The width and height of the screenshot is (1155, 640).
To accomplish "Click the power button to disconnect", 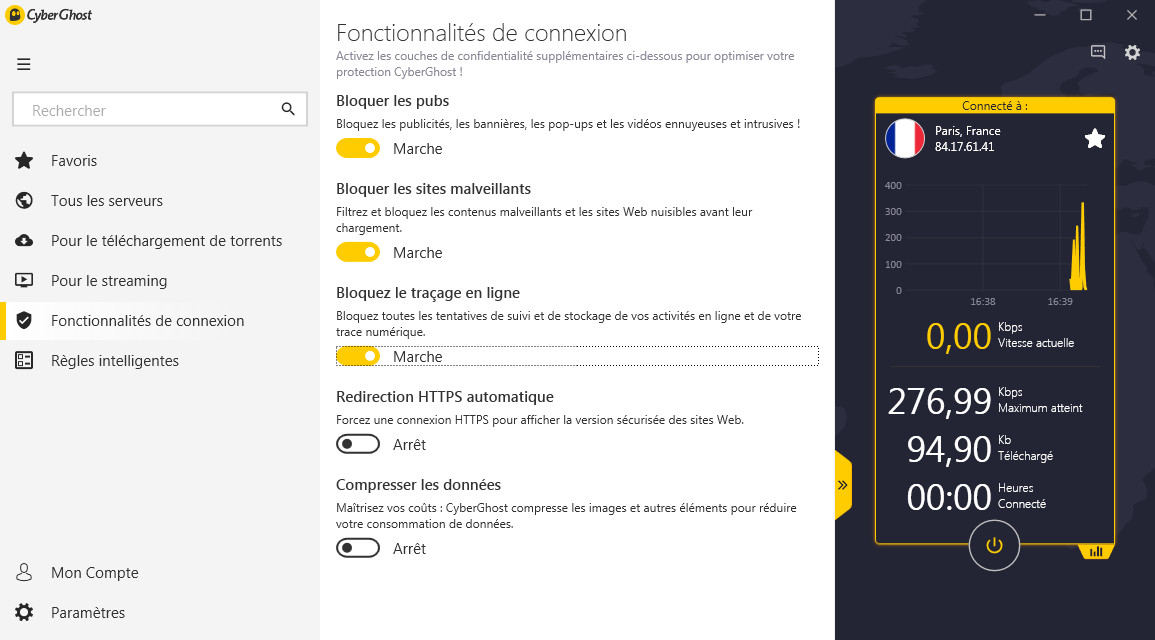I will 994,546.
